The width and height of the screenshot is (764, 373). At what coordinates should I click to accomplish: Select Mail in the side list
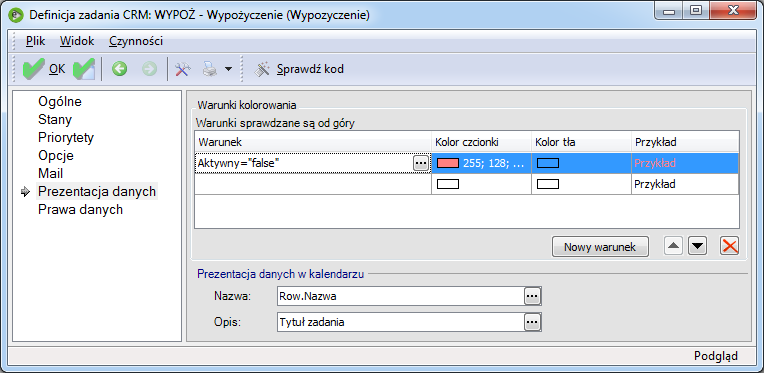(51, 174)
